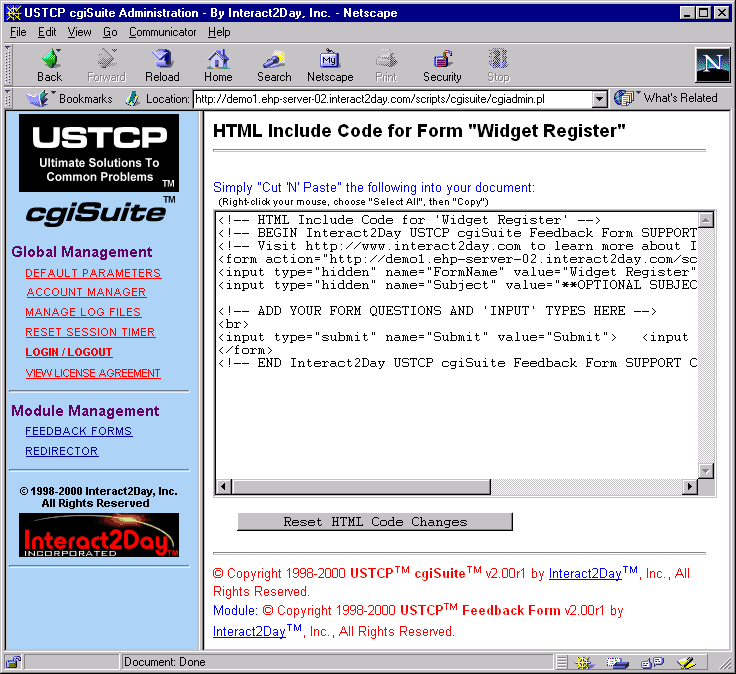Open ACCOUNT MANAGER link
Image resolution: width=736 pixels, height=674 pixels.
[86, 292]
